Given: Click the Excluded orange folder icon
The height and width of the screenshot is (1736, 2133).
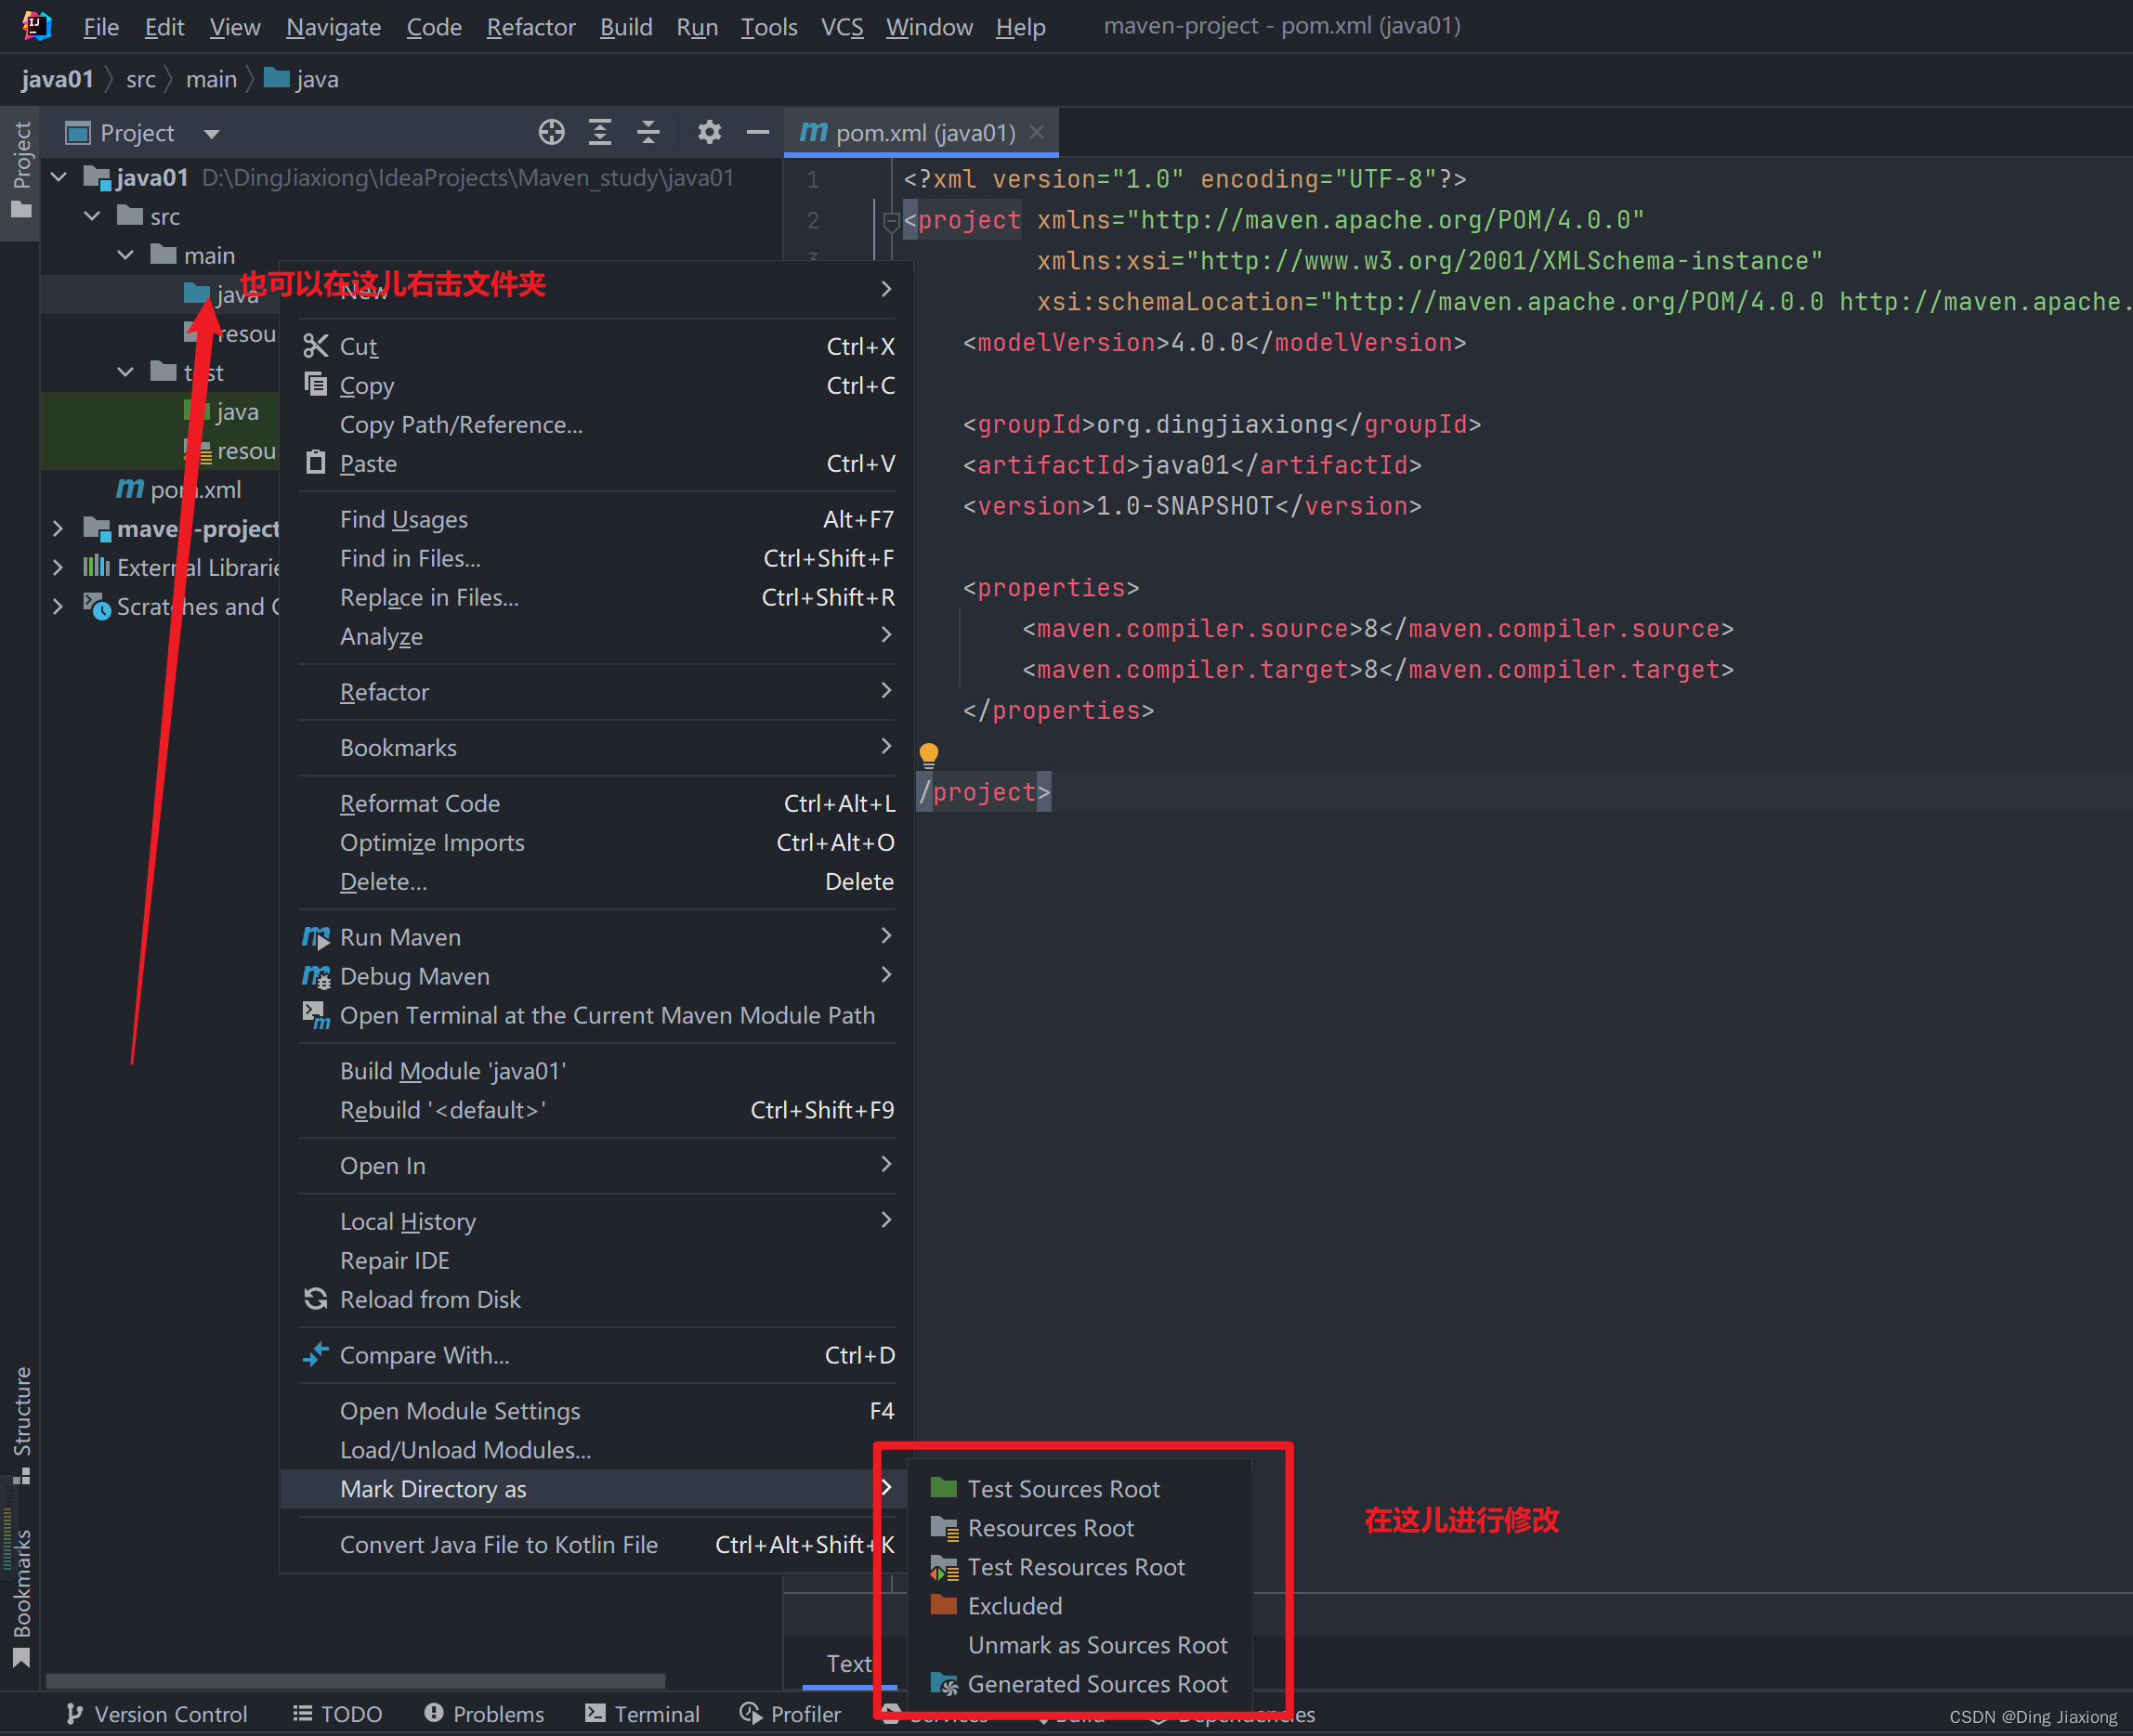Looking at the screenshot, I should pyautogui.click(x=943, y=1605).
